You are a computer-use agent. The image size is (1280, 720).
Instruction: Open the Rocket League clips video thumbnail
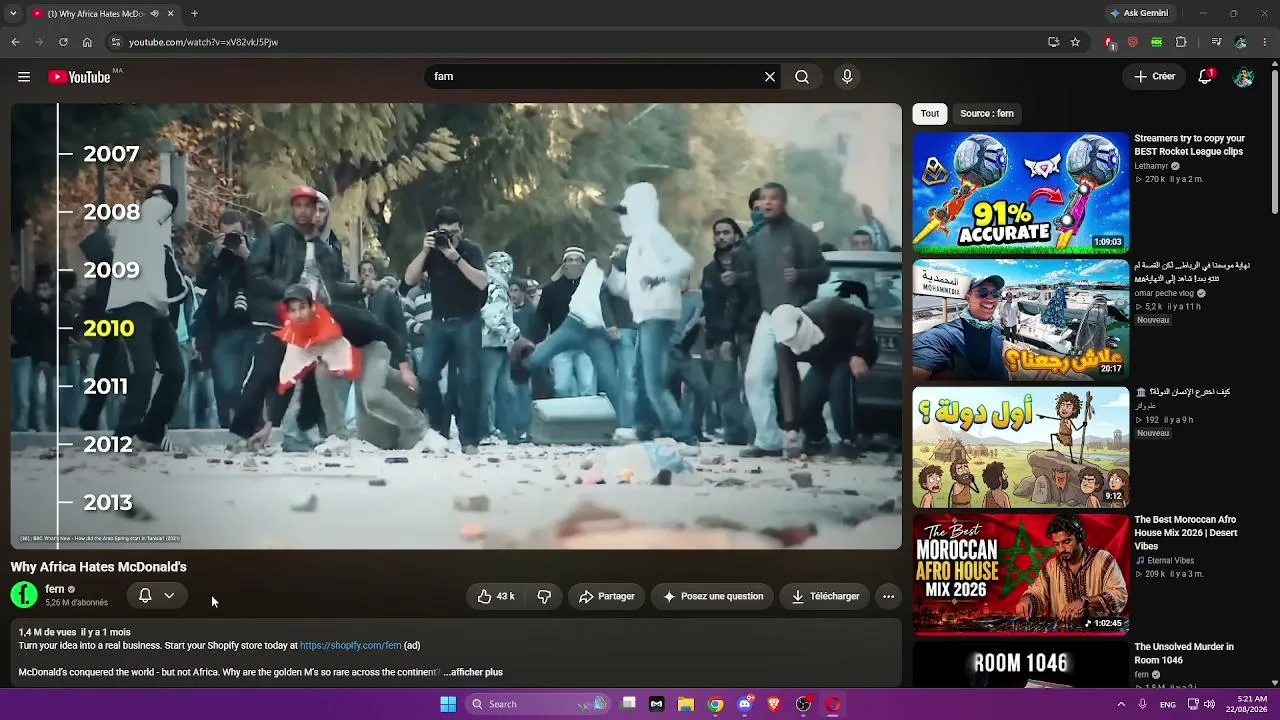[x=1021, y=193]
